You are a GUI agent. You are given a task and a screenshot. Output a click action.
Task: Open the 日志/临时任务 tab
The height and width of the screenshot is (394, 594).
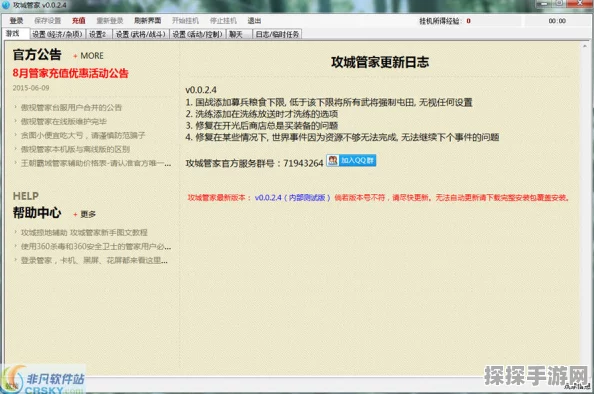(277, 34)
